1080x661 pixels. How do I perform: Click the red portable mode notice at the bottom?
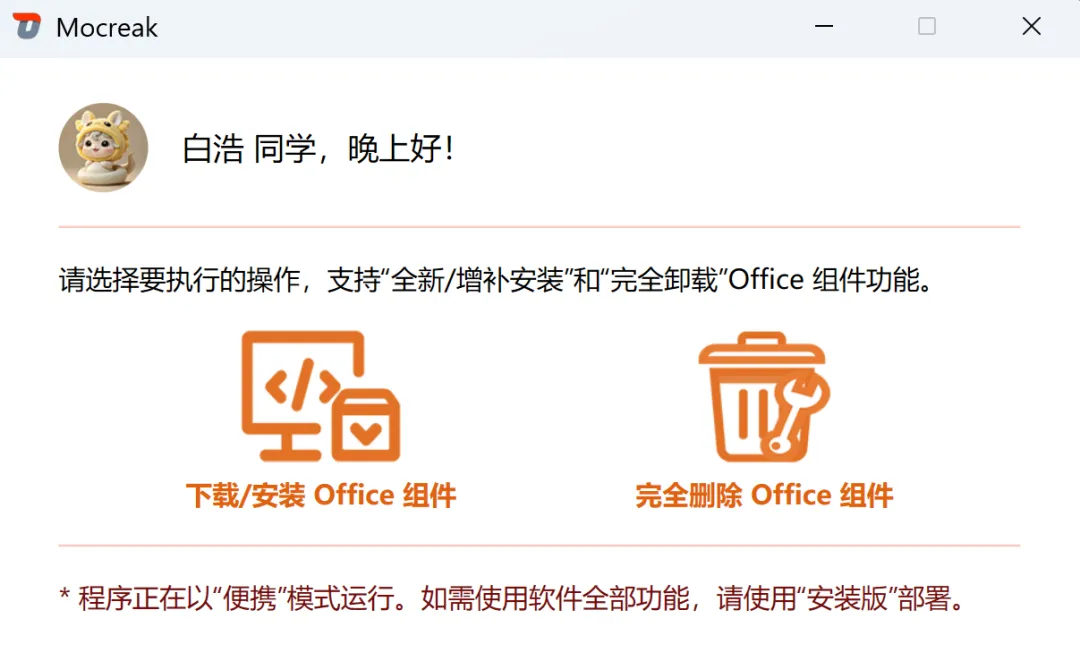(512, 598)
